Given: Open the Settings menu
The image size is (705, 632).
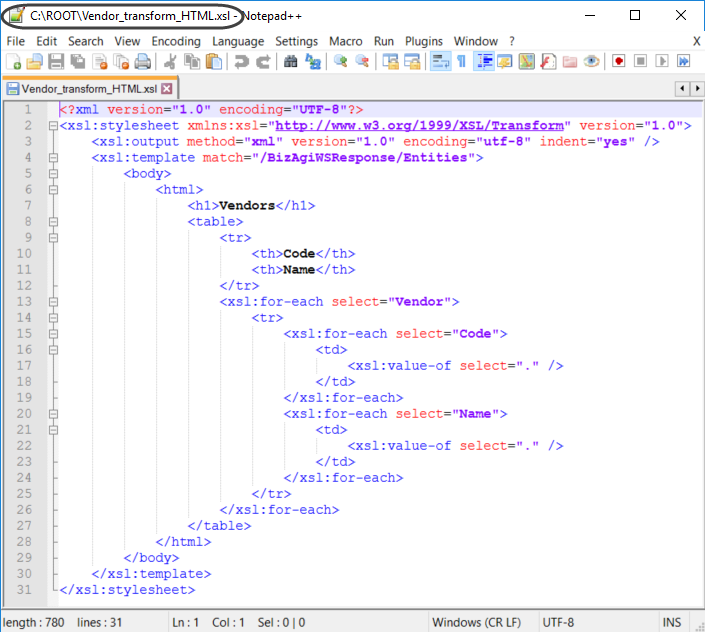Looking at the screenshot, I should click(296, 41).
